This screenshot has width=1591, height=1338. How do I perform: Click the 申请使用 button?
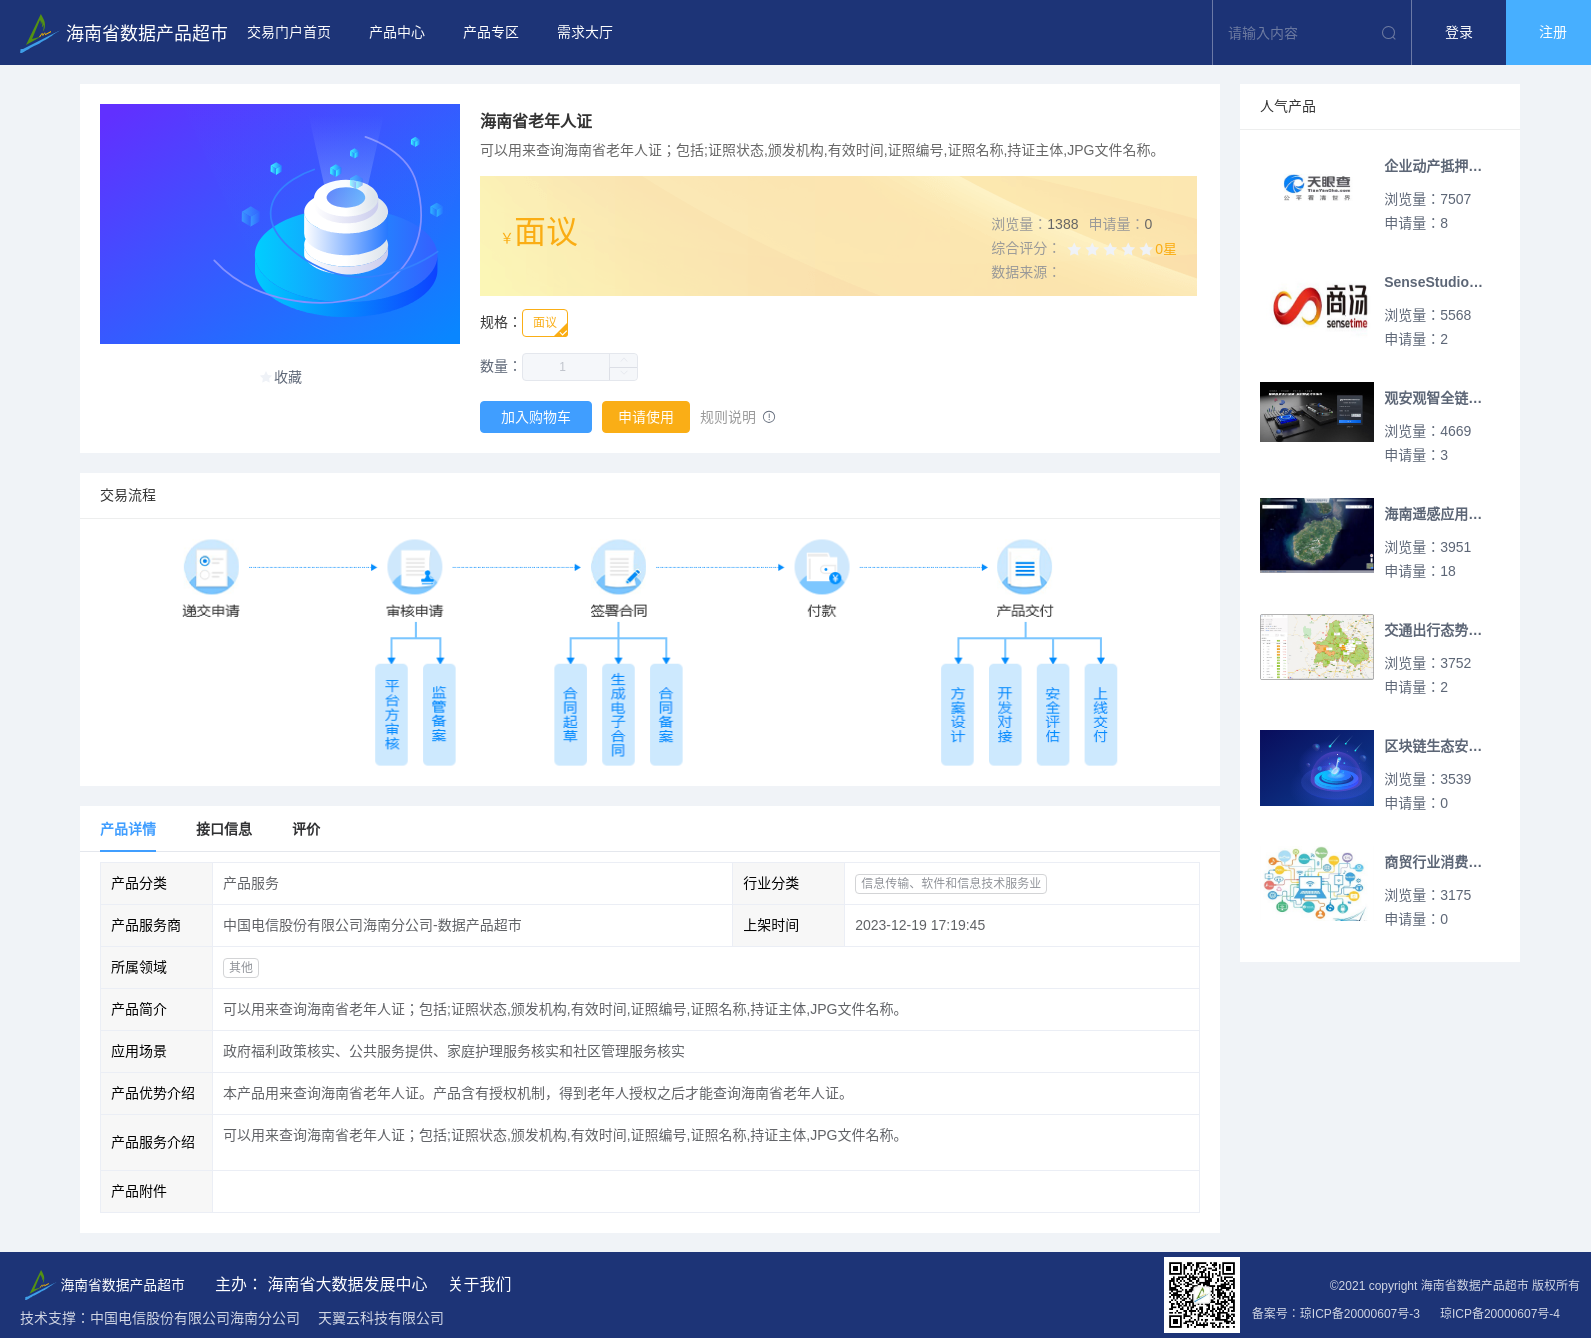click(646, 417)
